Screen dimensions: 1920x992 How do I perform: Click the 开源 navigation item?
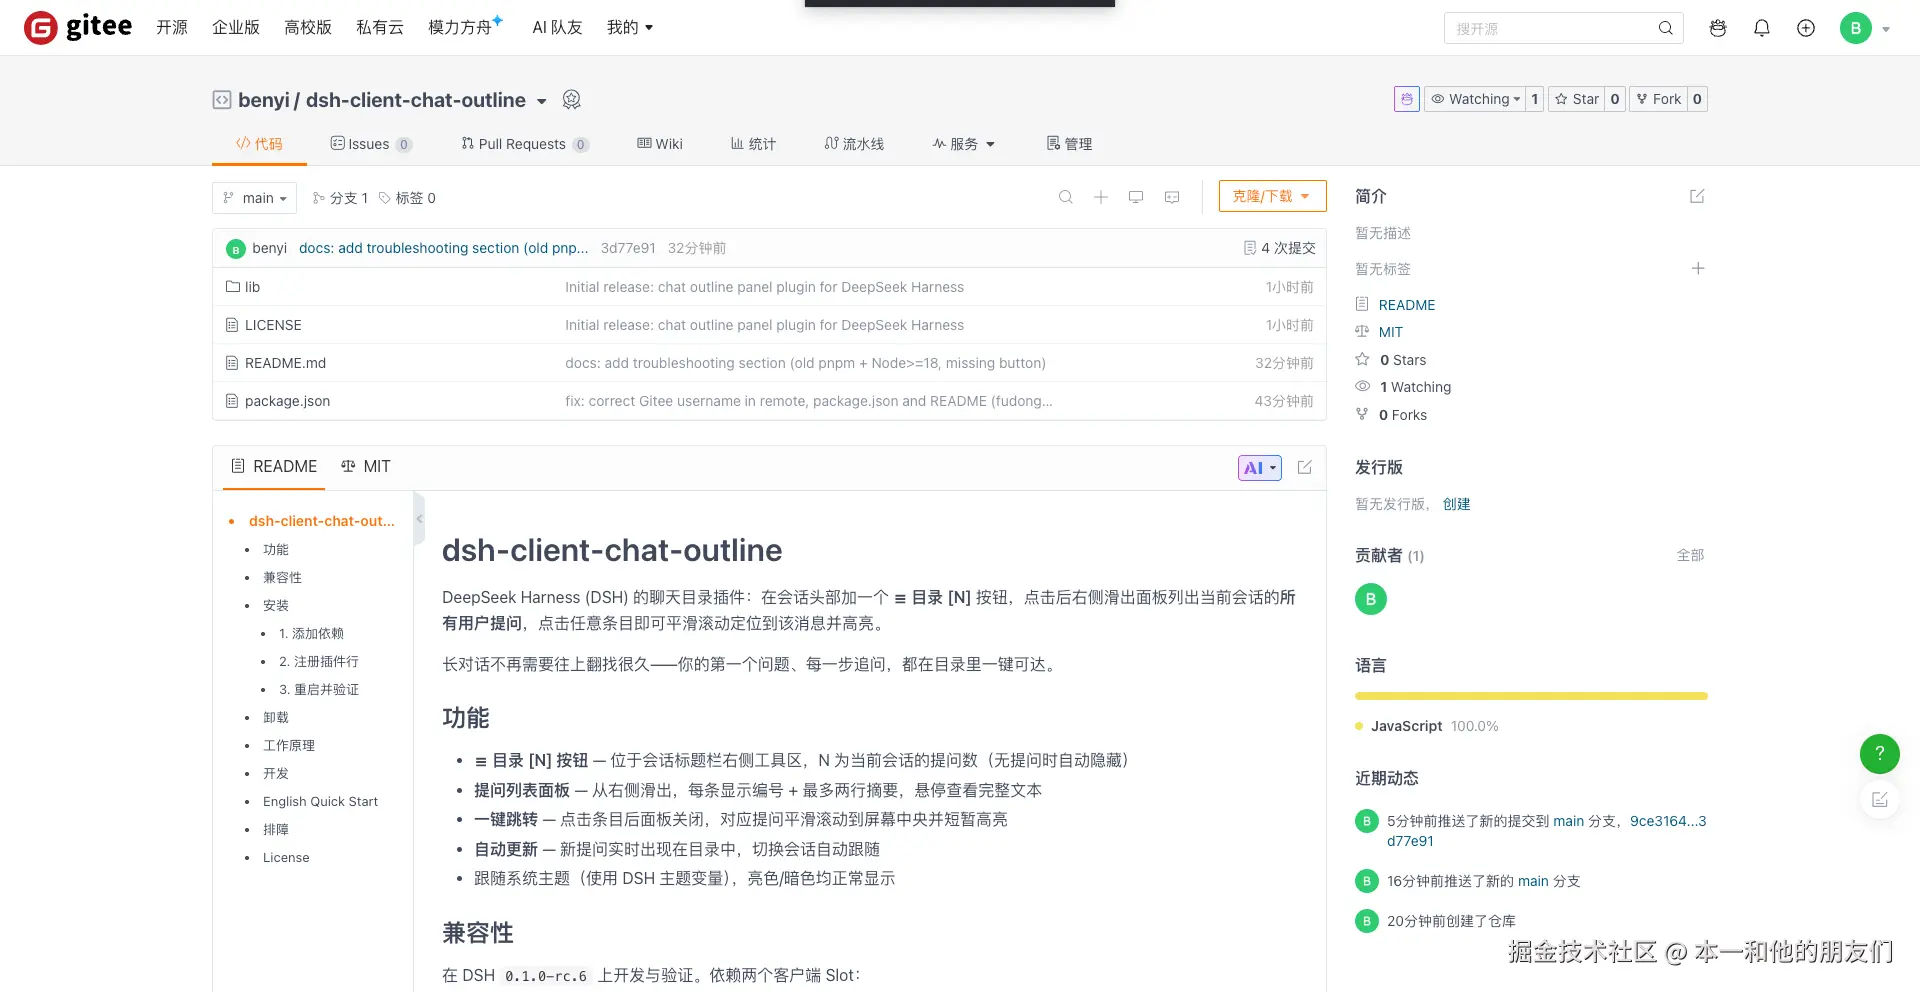(x=172, y=27)
